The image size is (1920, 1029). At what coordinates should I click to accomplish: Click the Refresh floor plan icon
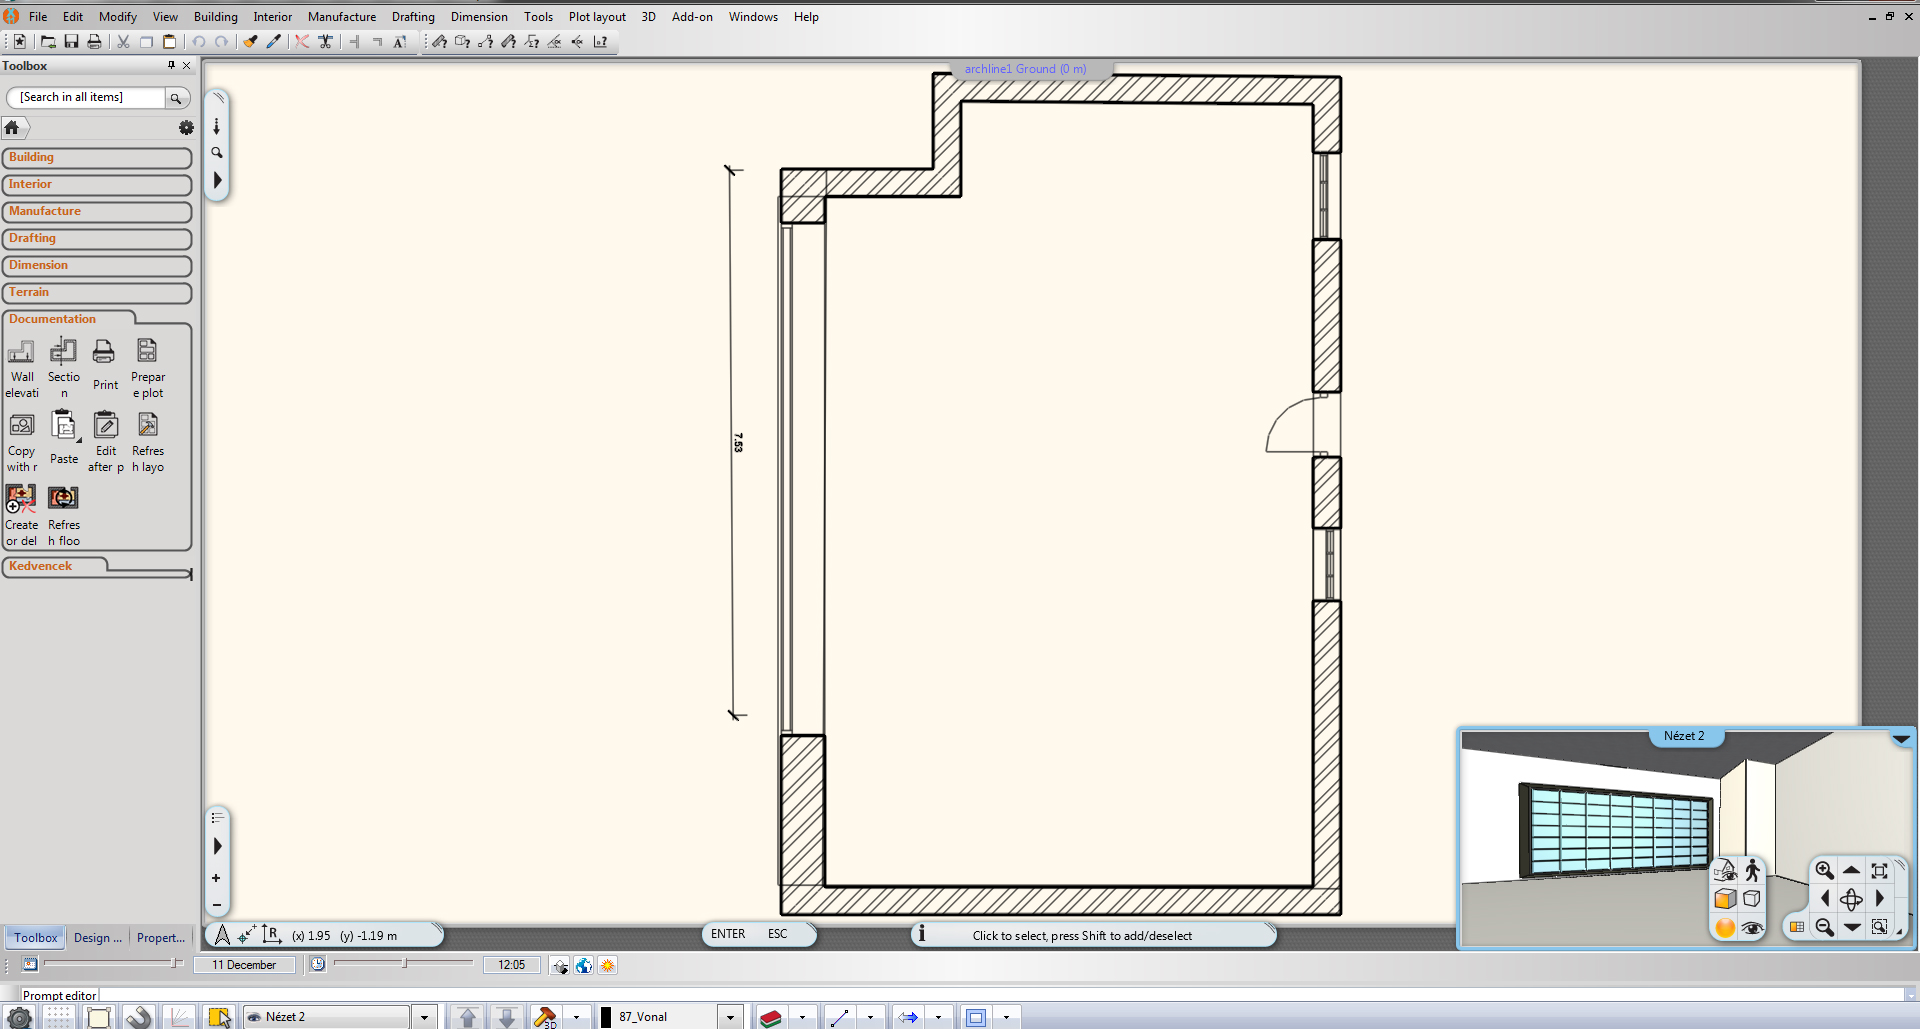[63, 498]
